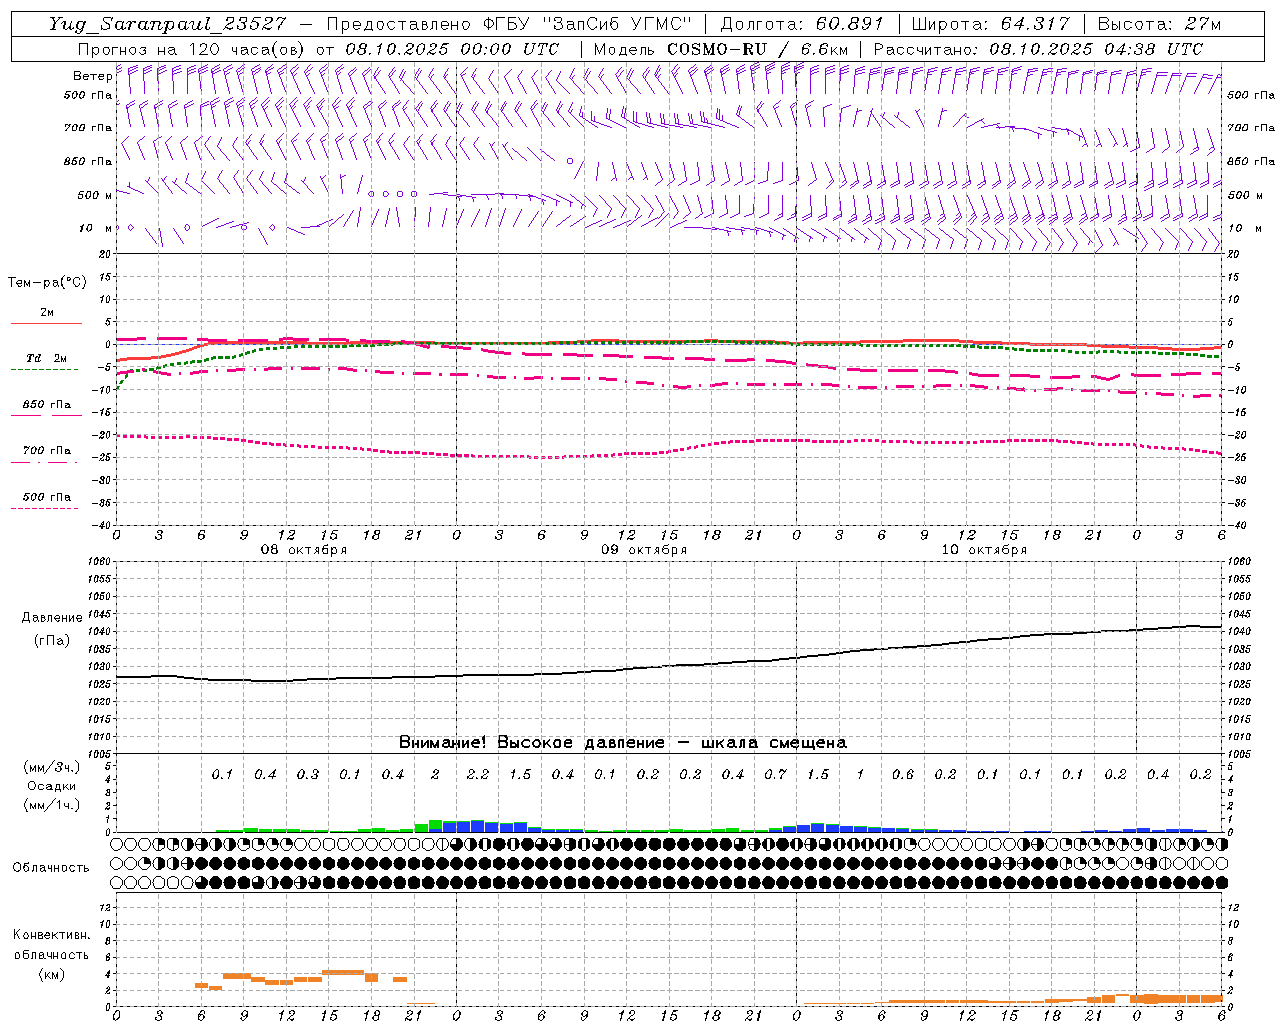Click '10 м' on the left wind axis
Image resolution: width=1280 pixels, height=1024 pixels.
pyautogui.click(x=95, y=228)
